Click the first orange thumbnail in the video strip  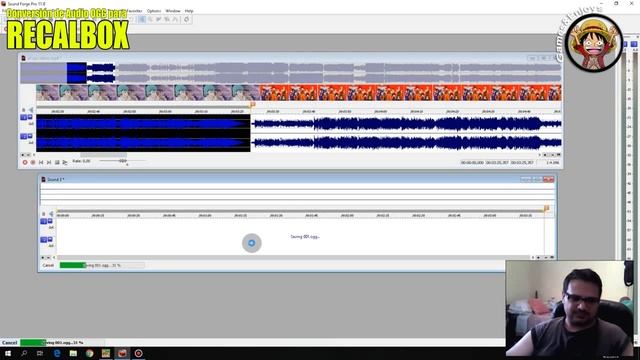pos(274,93)
